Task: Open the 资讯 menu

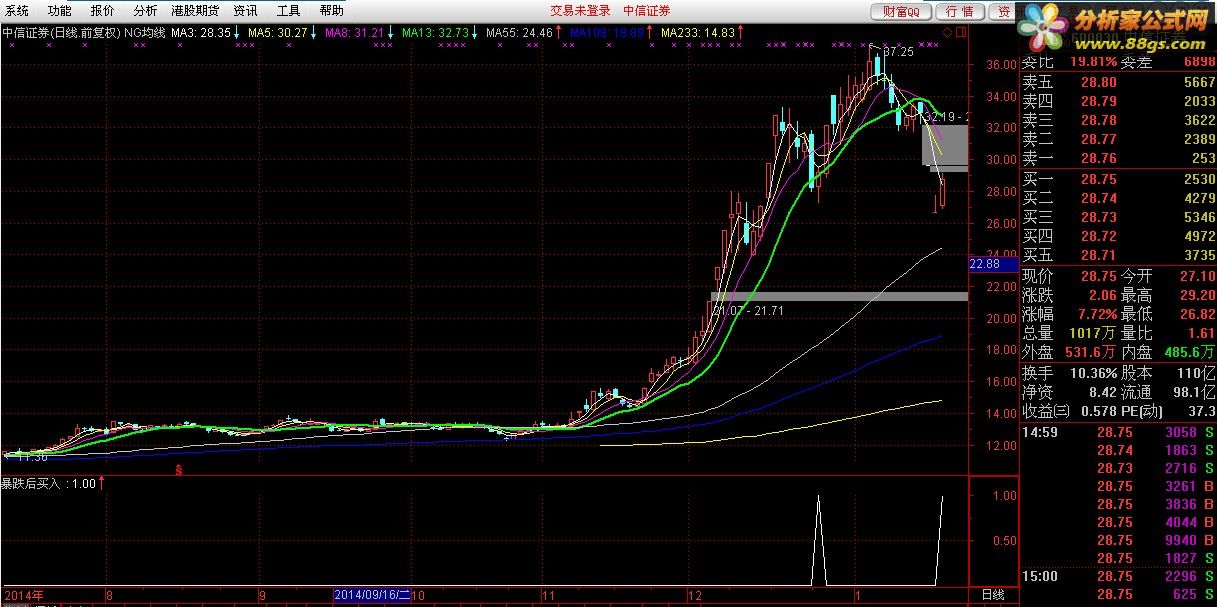Action: click(245, 11)
